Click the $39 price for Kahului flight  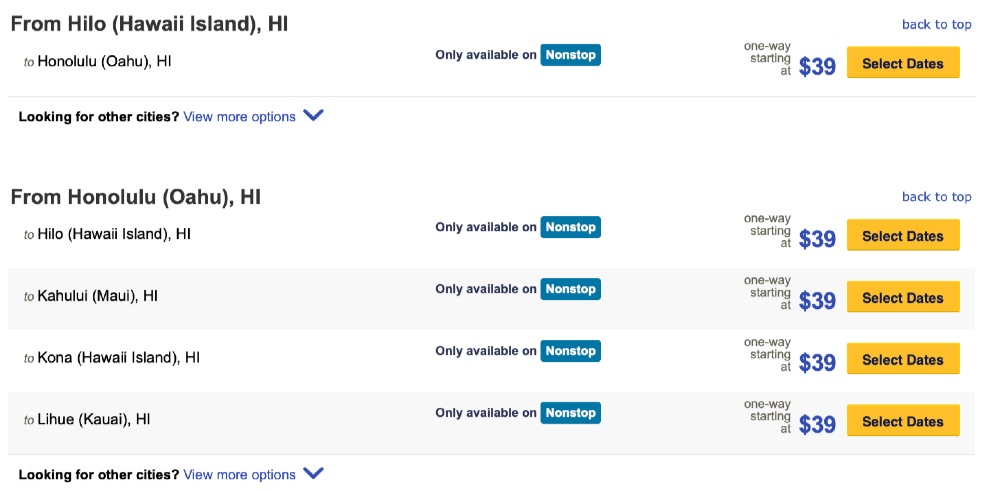point(817,301)
